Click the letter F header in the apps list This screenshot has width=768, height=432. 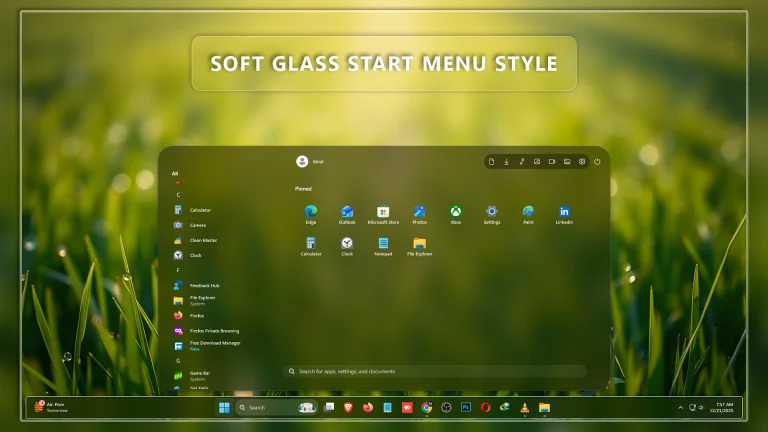(178, 270)
